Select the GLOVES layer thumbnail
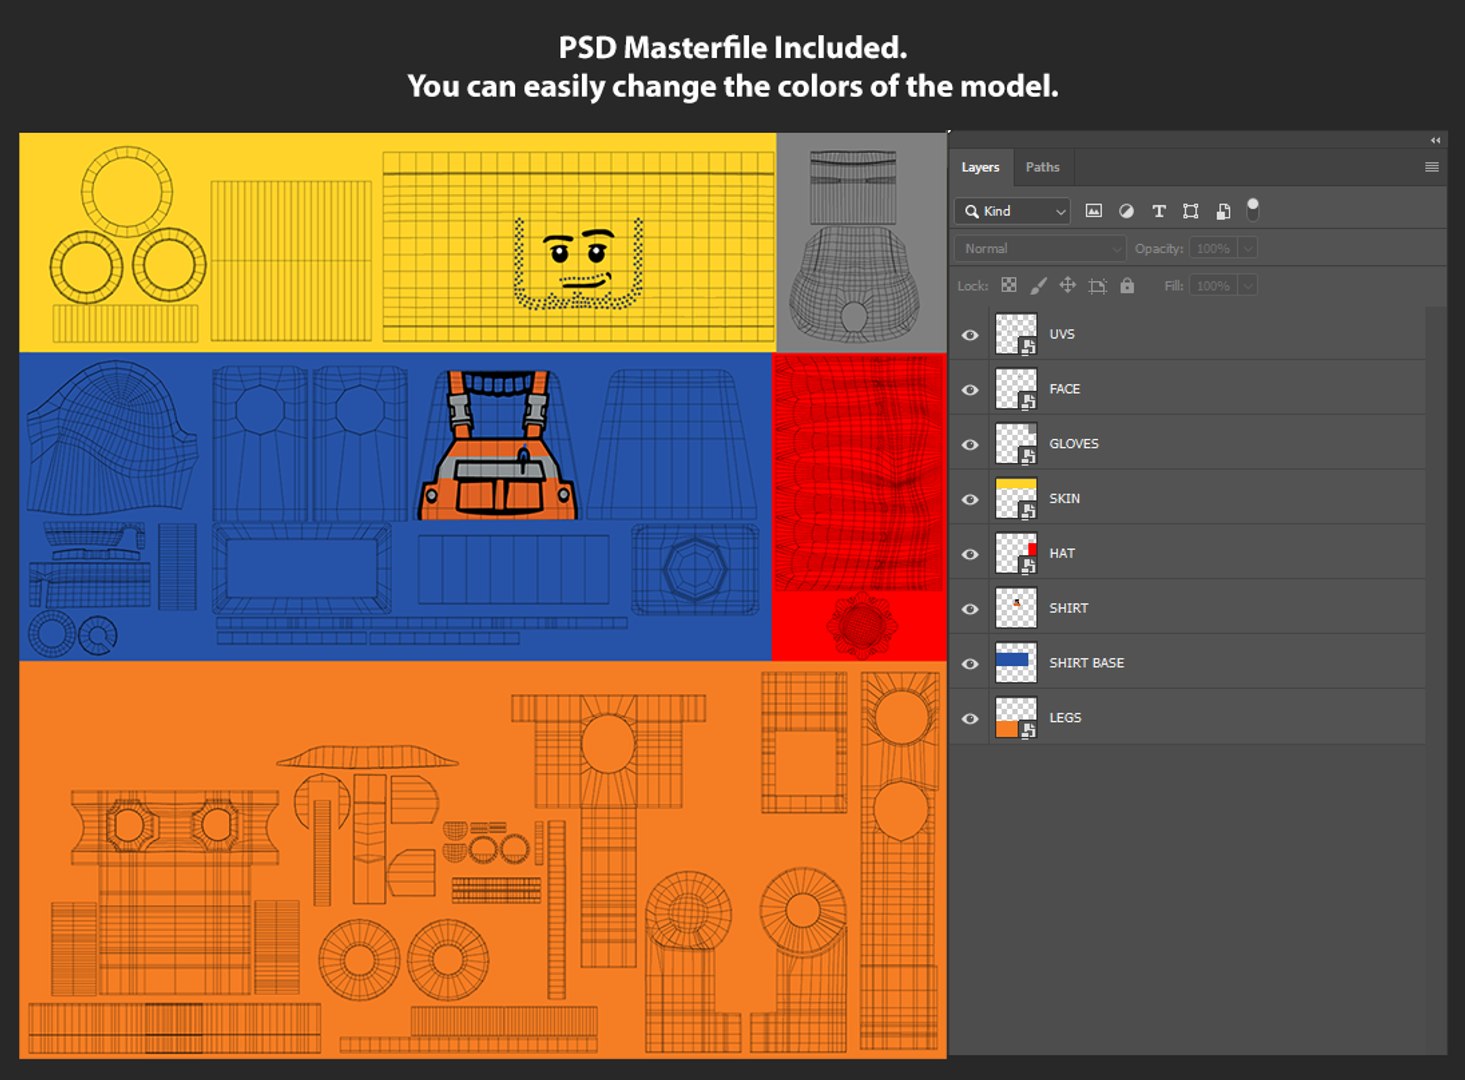This screenshot has height=1080, width=1465. tap(1016, 444)
